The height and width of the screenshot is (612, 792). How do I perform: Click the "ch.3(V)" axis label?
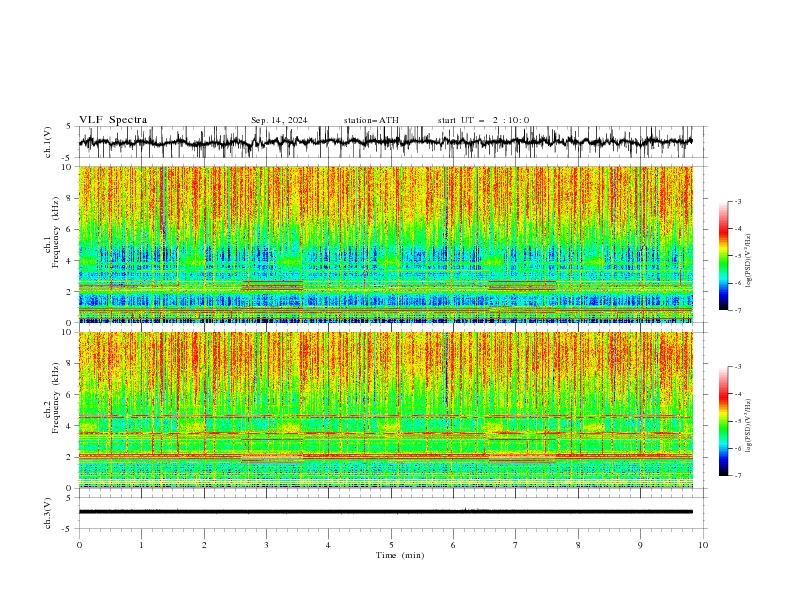coord(48,513)
